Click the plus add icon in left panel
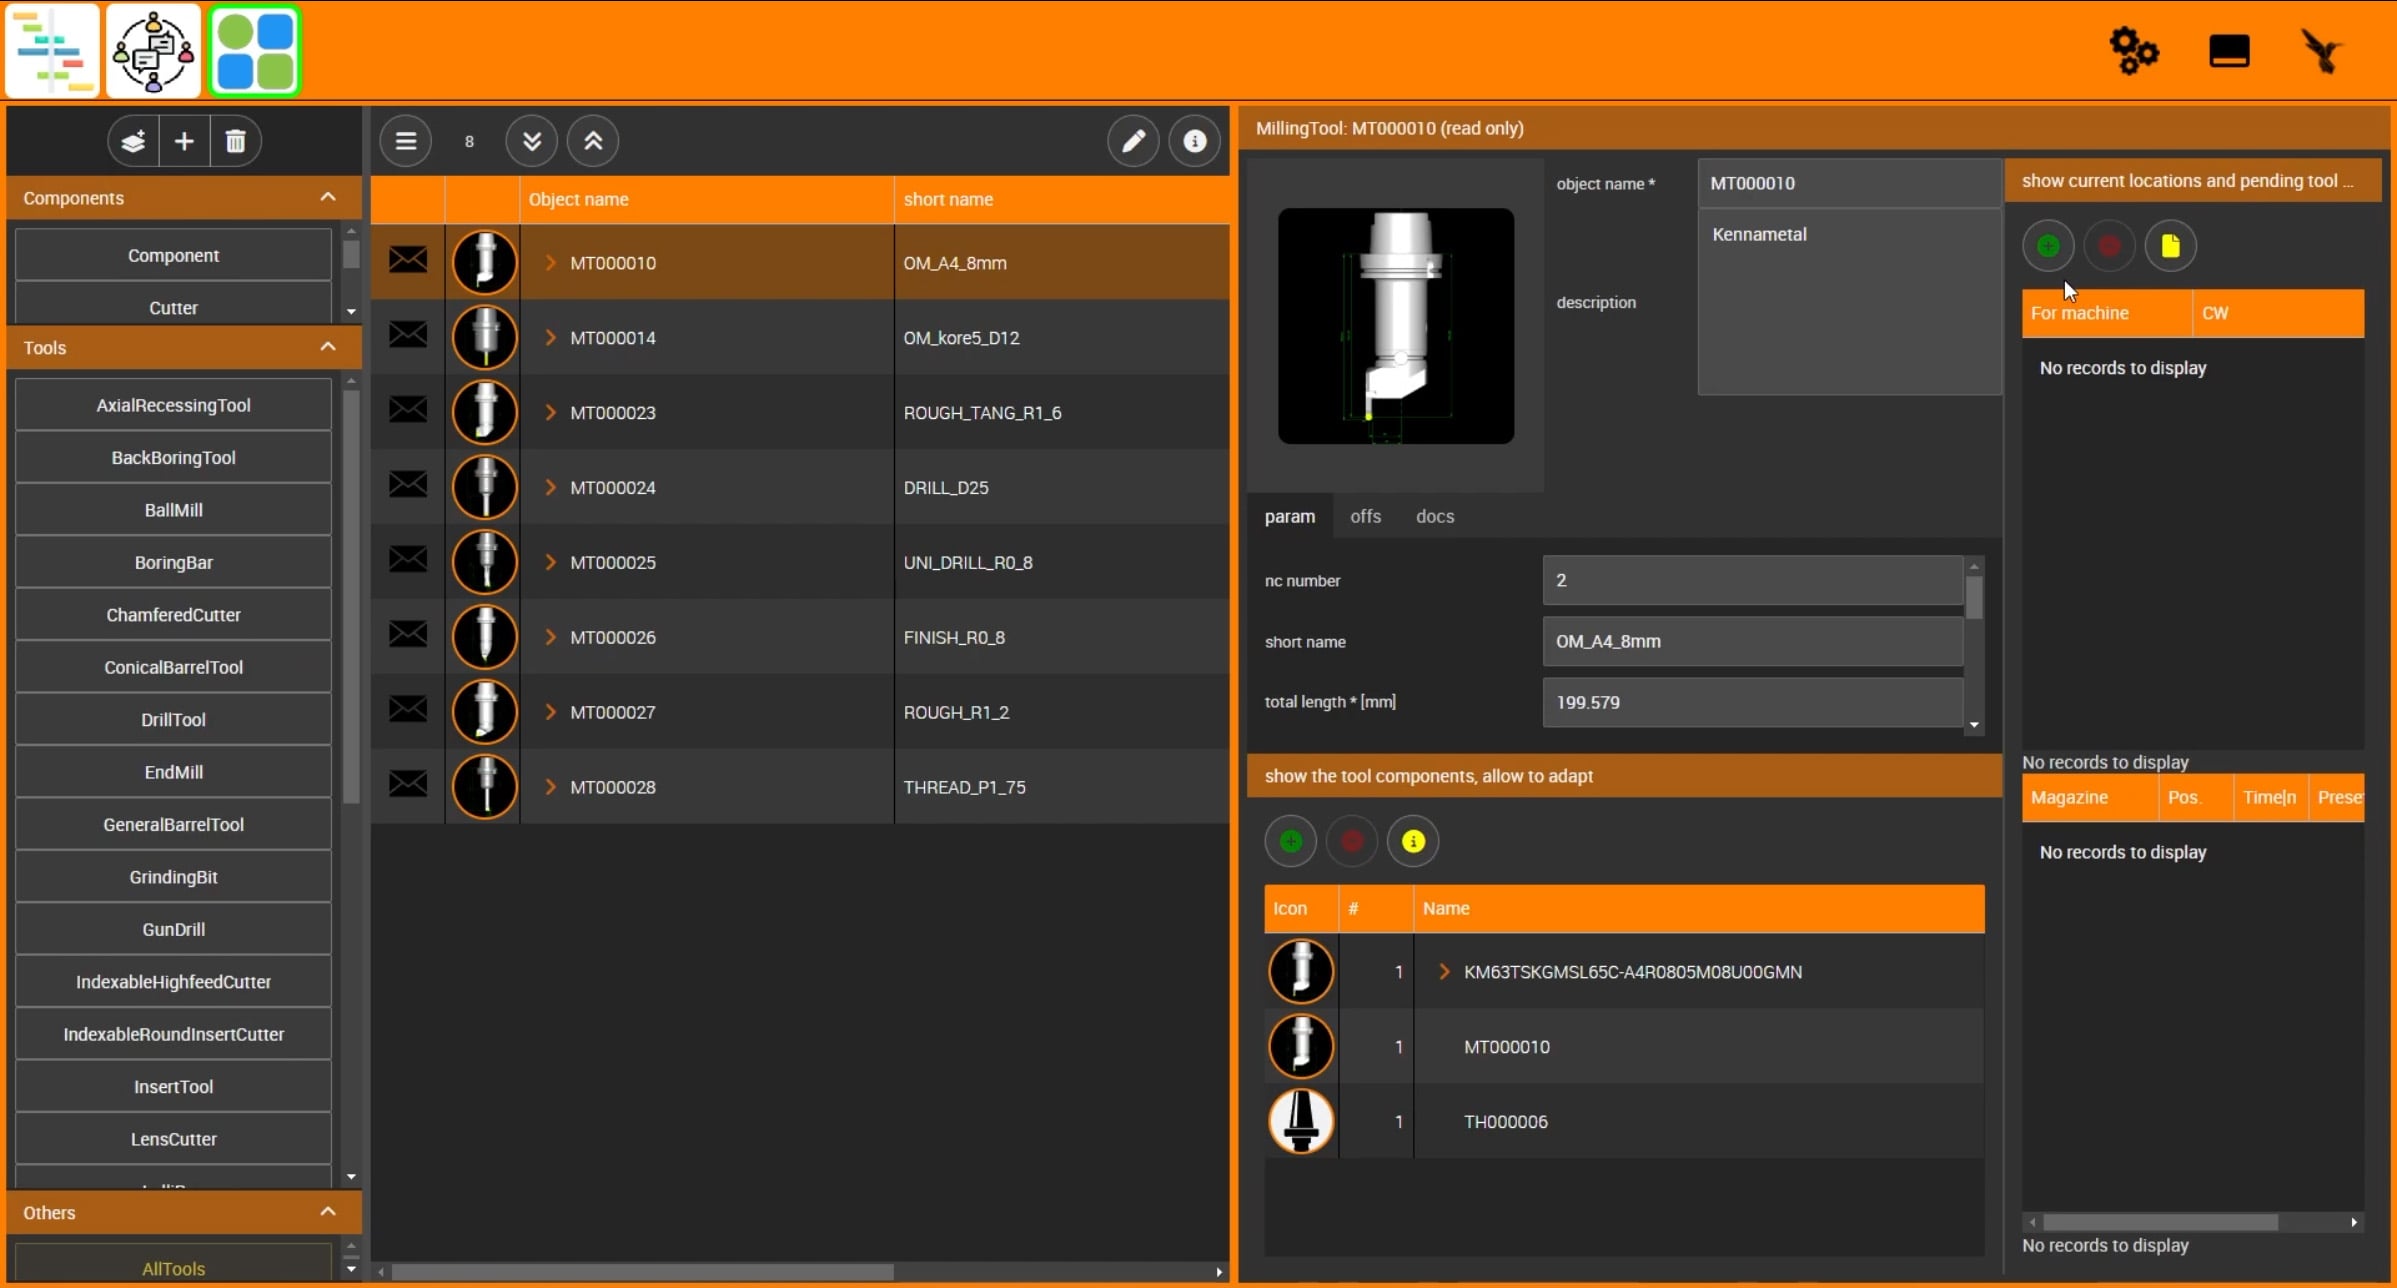Screen dimensions: 2397x1288 [184, 141]
